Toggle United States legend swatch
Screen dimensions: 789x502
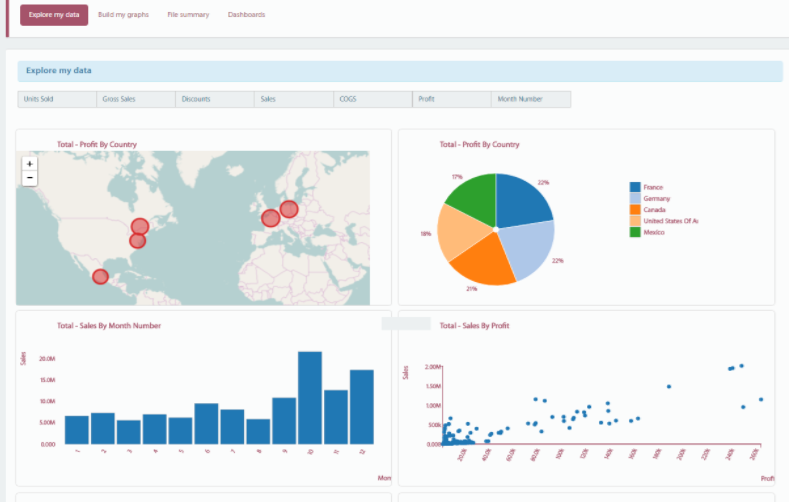[635, 221]
